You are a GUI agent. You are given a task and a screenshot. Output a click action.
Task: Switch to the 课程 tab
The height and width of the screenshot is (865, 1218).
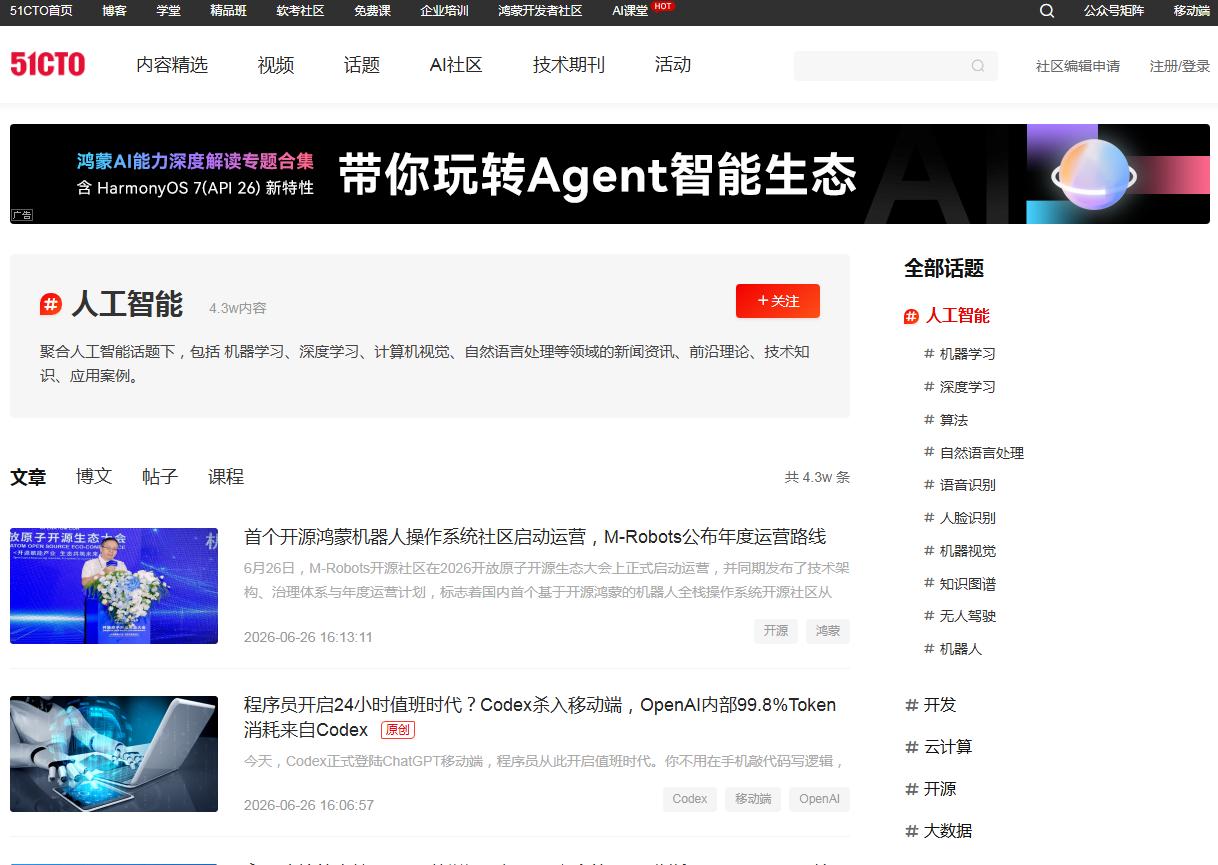coord(226,477)
